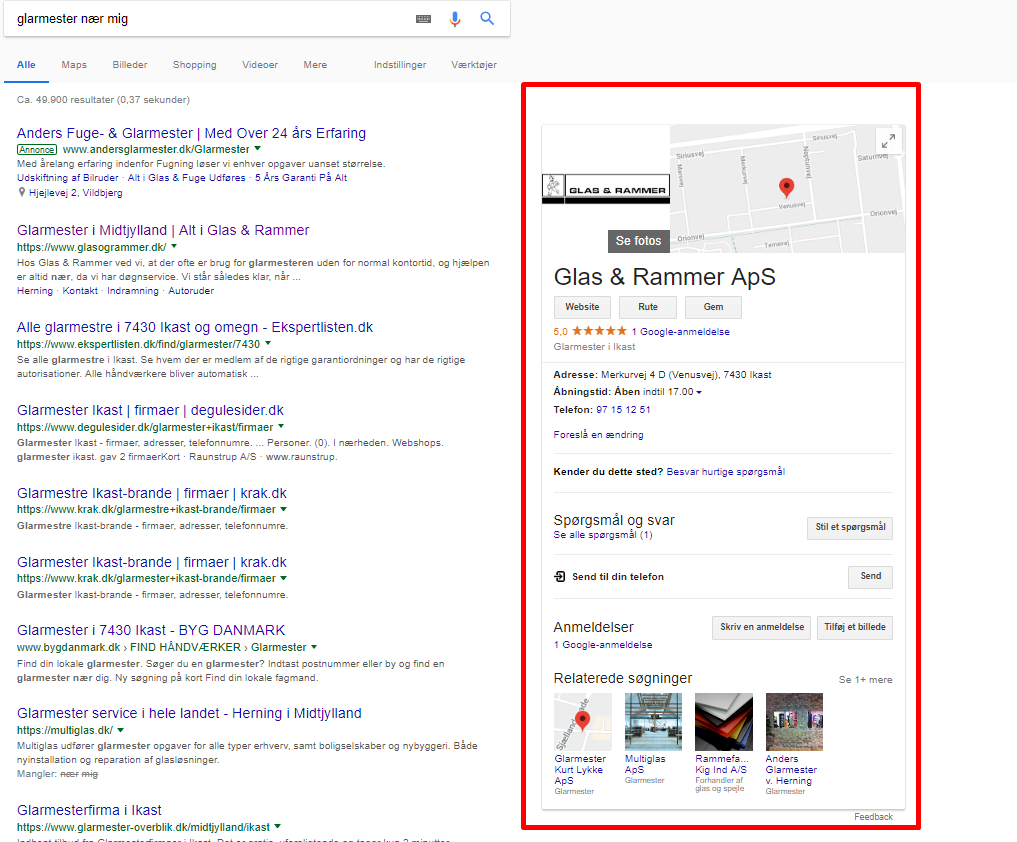Click the red map pin on Venusvej
The image size is (1017, 842).
click(786, 187)
